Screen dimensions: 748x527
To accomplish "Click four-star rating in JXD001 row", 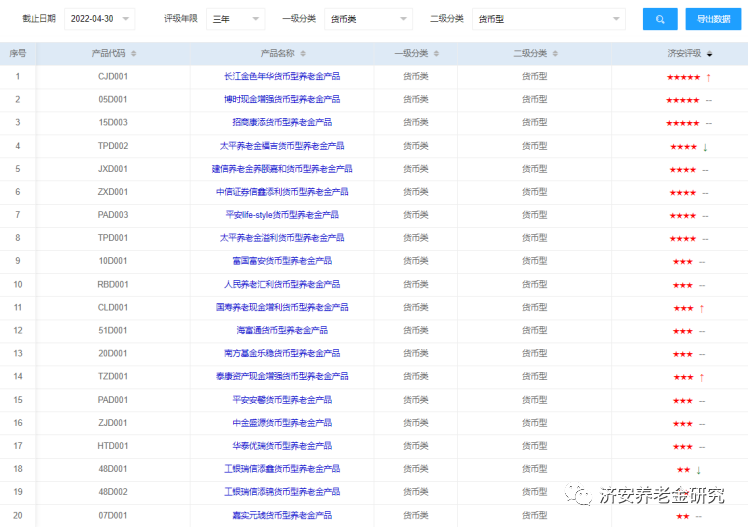I will click(683, 170).
